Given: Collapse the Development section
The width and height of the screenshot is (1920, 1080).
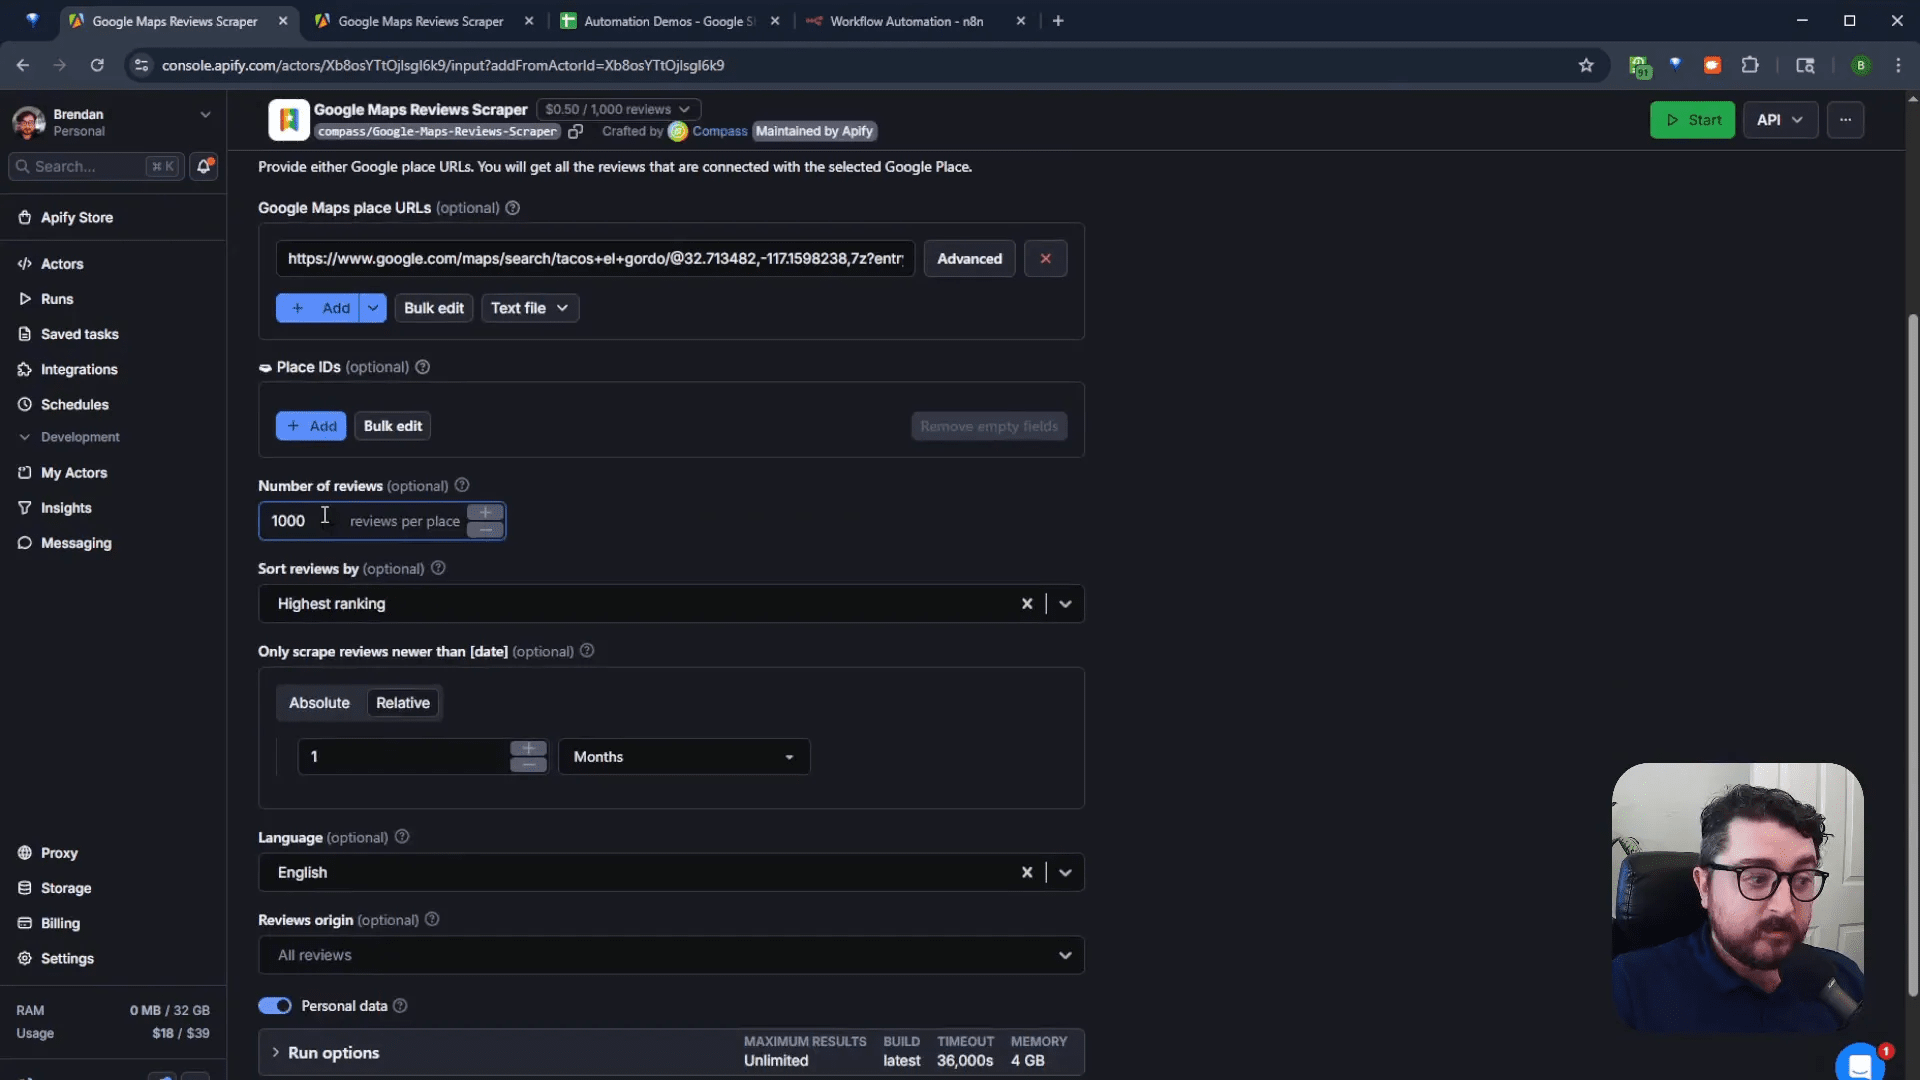Looking at the screenshot, I should 69,437.
